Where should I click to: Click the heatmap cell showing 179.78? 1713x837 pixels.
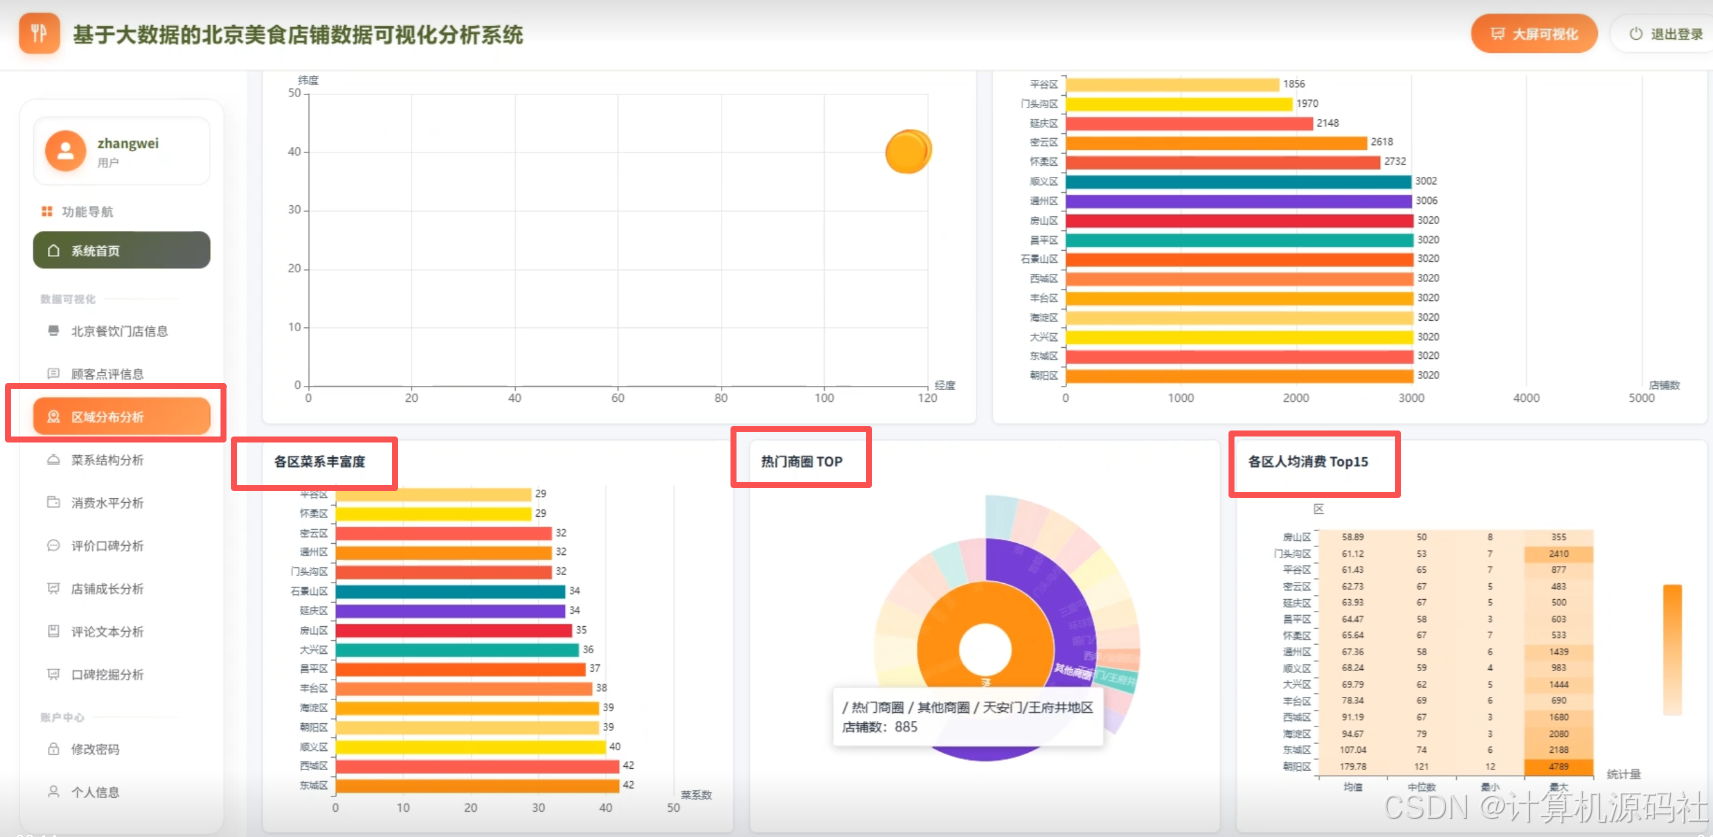tap(1352, 767)
